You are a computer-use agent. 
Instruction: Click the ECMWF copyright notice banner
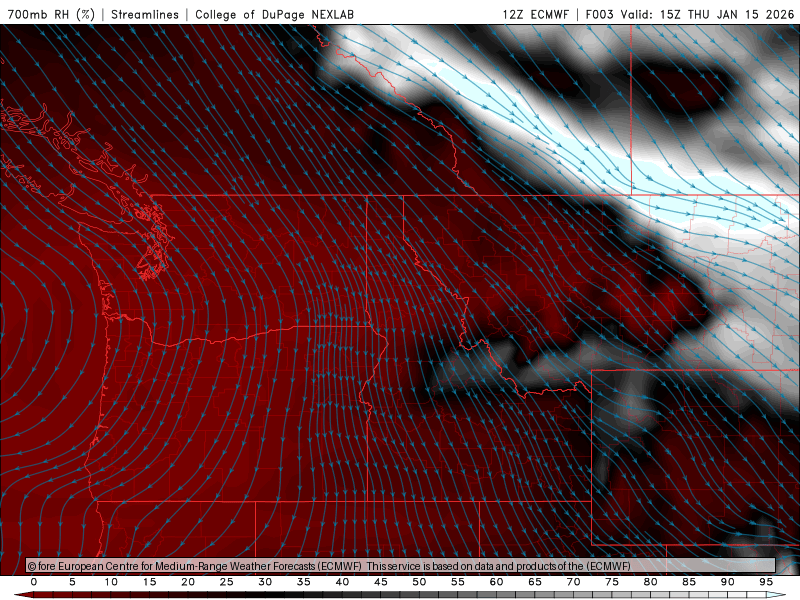click(401, 565)
